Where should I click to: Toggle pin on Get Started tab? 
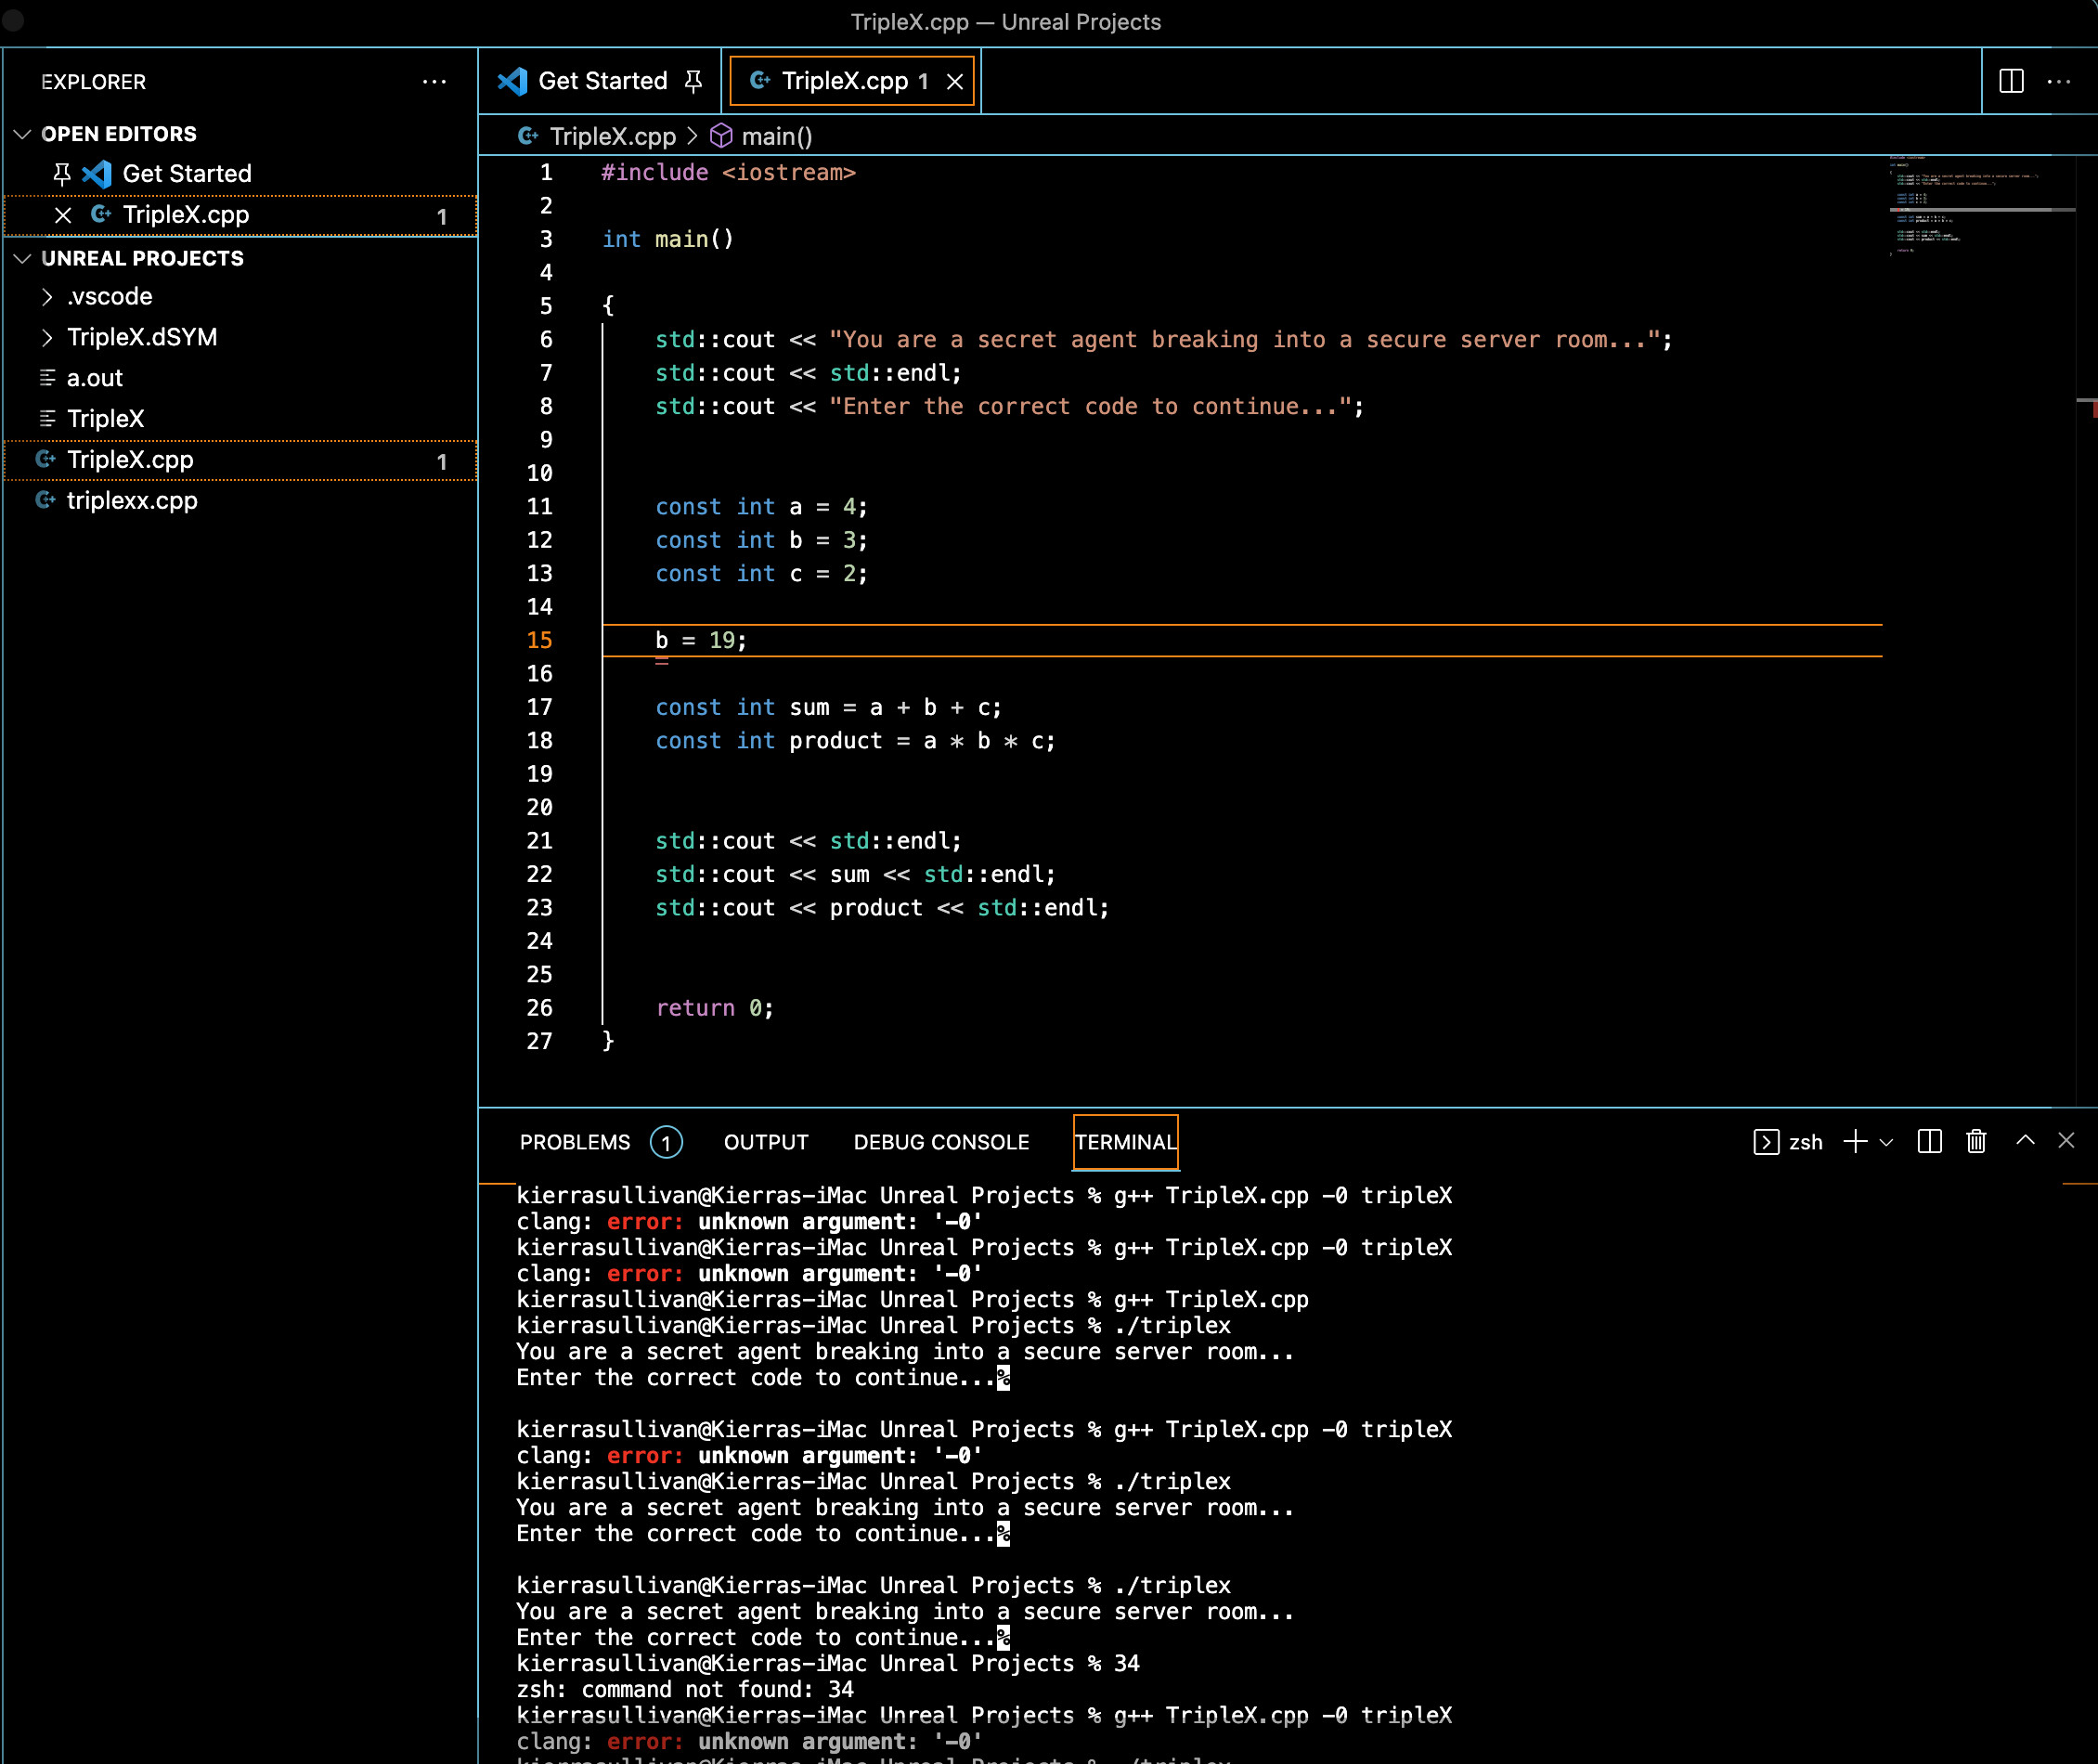pos(693,81)
